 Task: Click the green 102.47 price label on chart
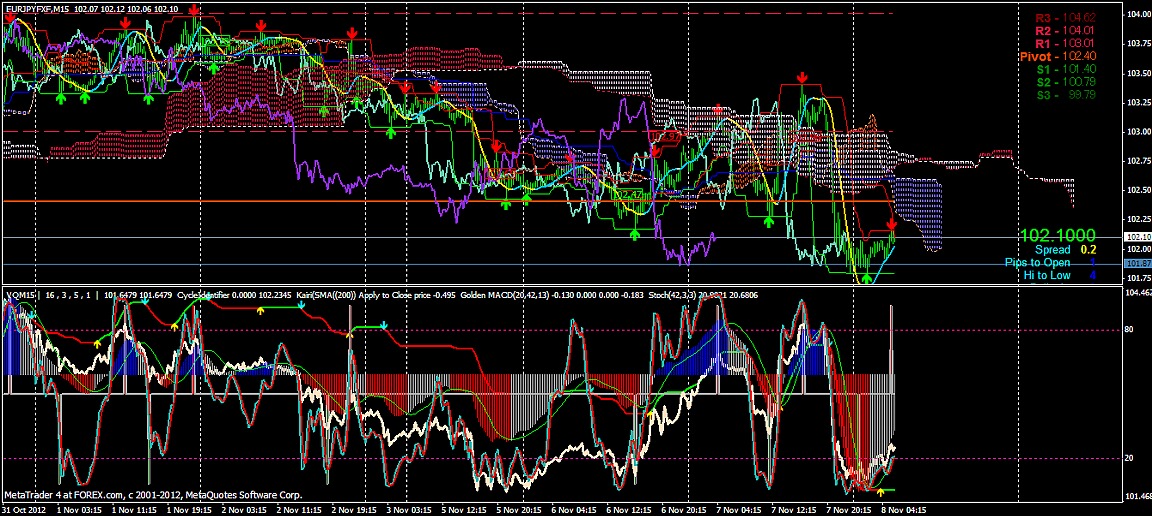click(627, 194)
